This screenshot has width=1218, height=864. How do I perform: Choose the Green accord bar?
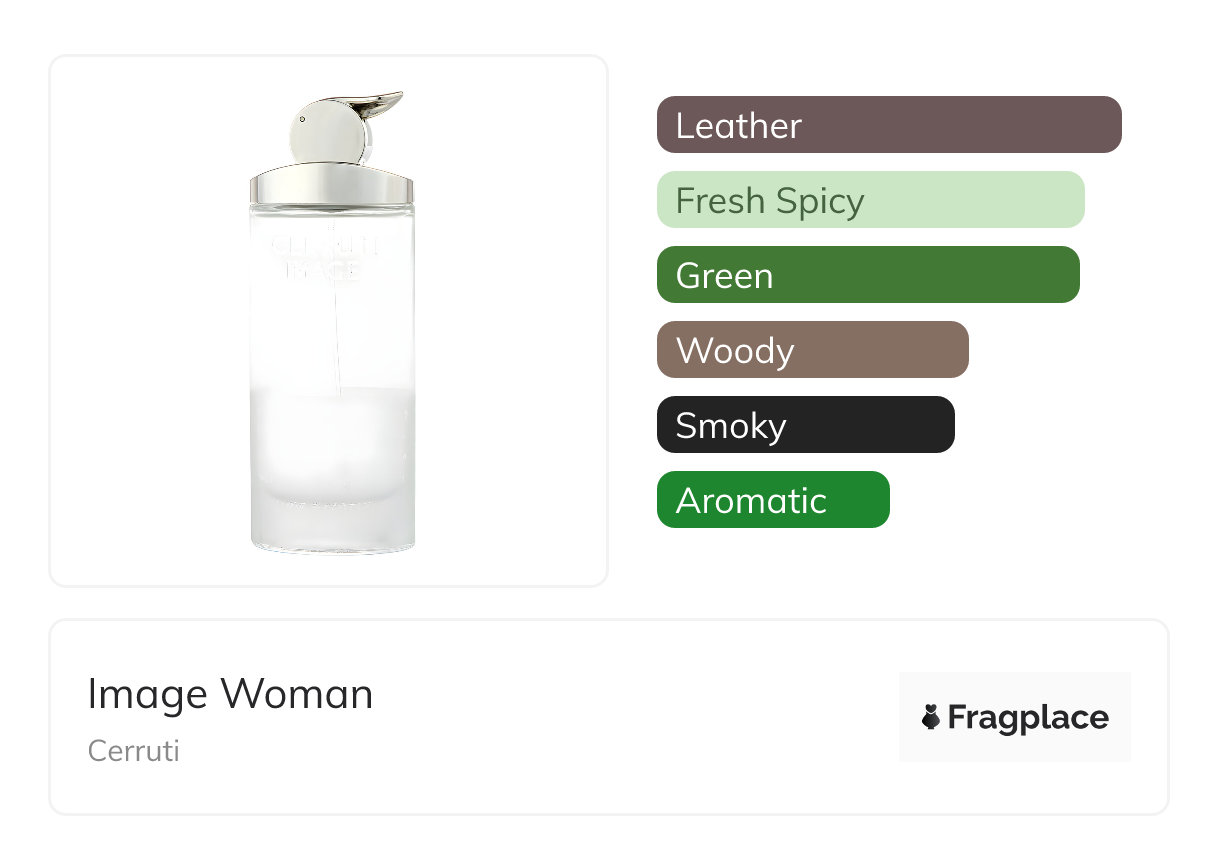pyautogui.click(x=868, y=275)
